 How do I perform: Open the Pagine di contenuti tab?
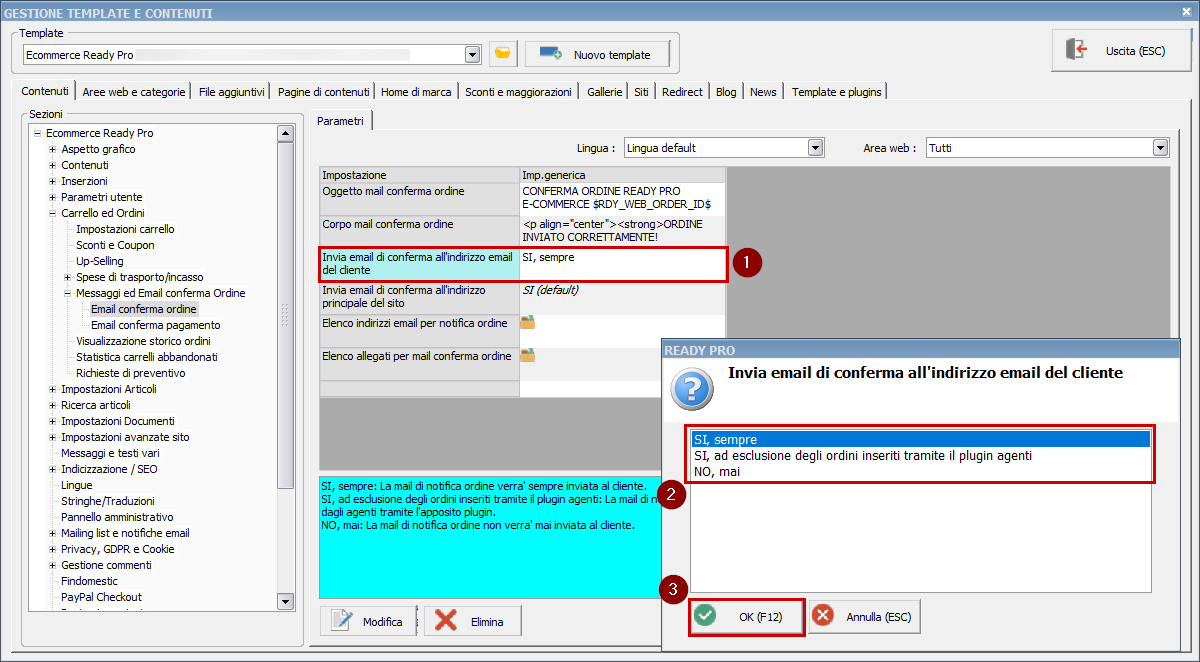pyautogui.click(x=324, y=91)
